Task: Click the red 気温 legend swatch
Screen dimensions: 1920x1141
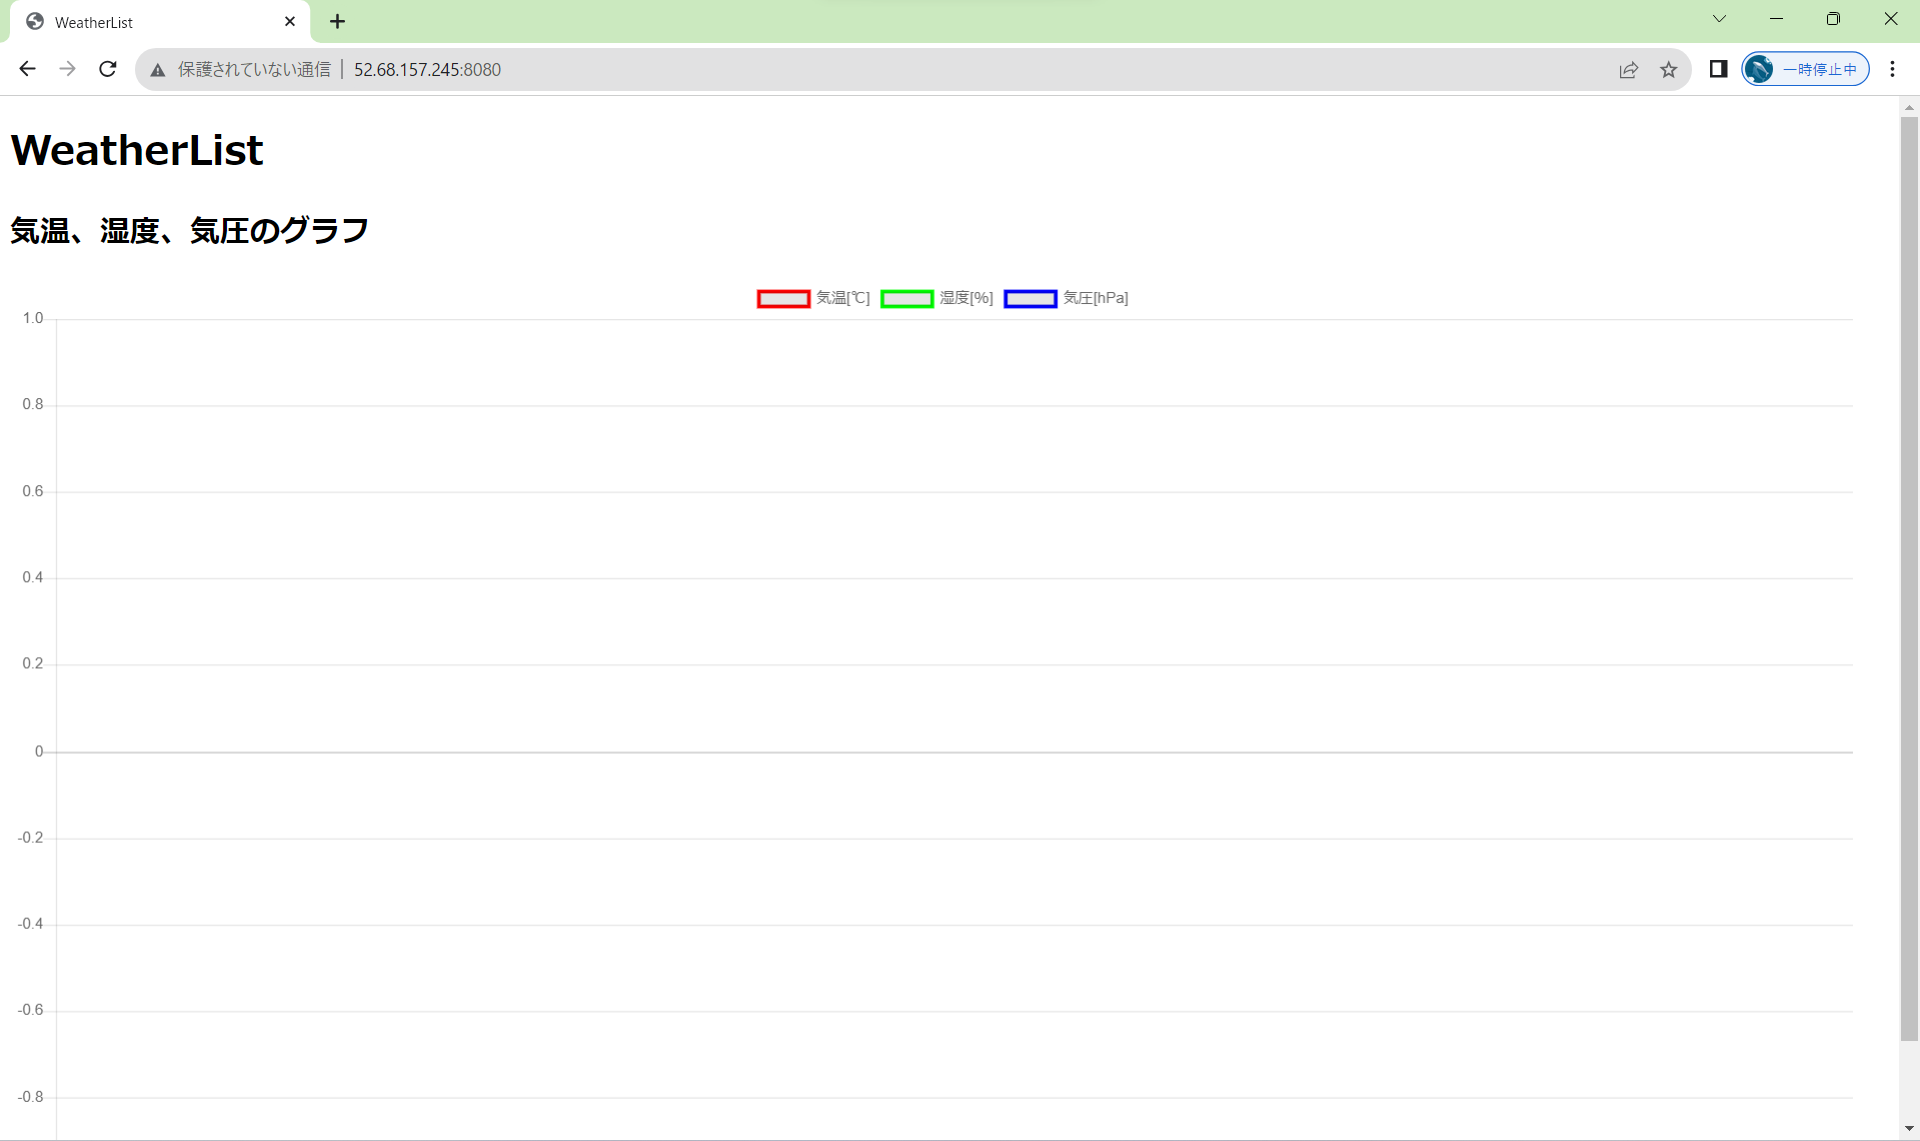Action: point(783,299)
